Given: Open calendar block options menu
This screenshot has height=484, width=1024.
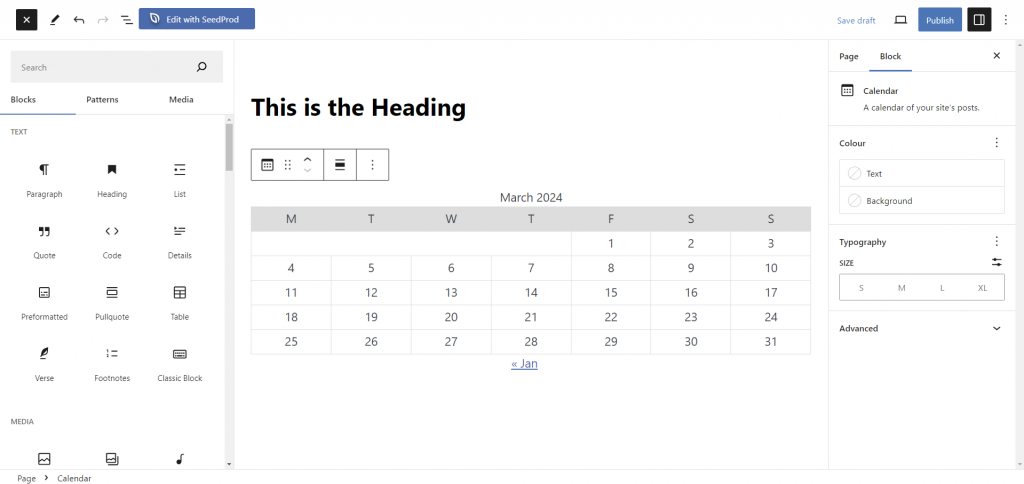Looking at the screenshot, I should click(372, 165).
